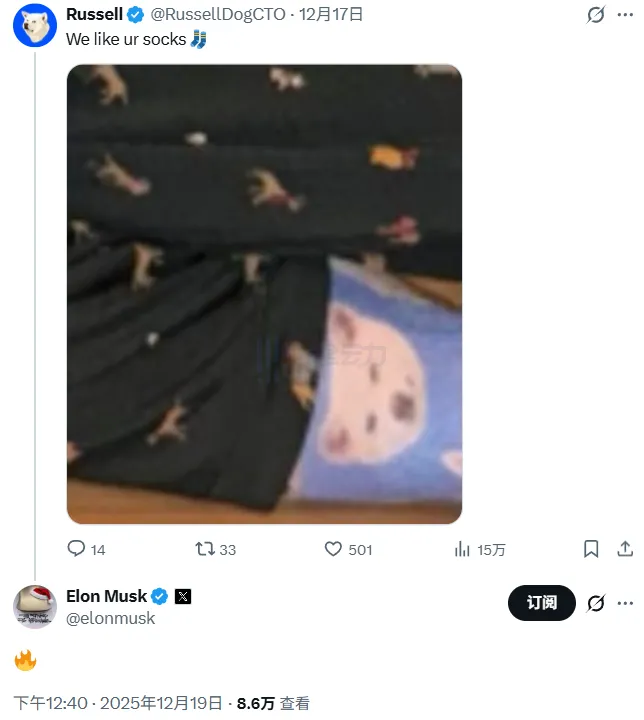Share Russell's tweet via share icon
This screenshot has height=720, width=644.
coord(625,549)
